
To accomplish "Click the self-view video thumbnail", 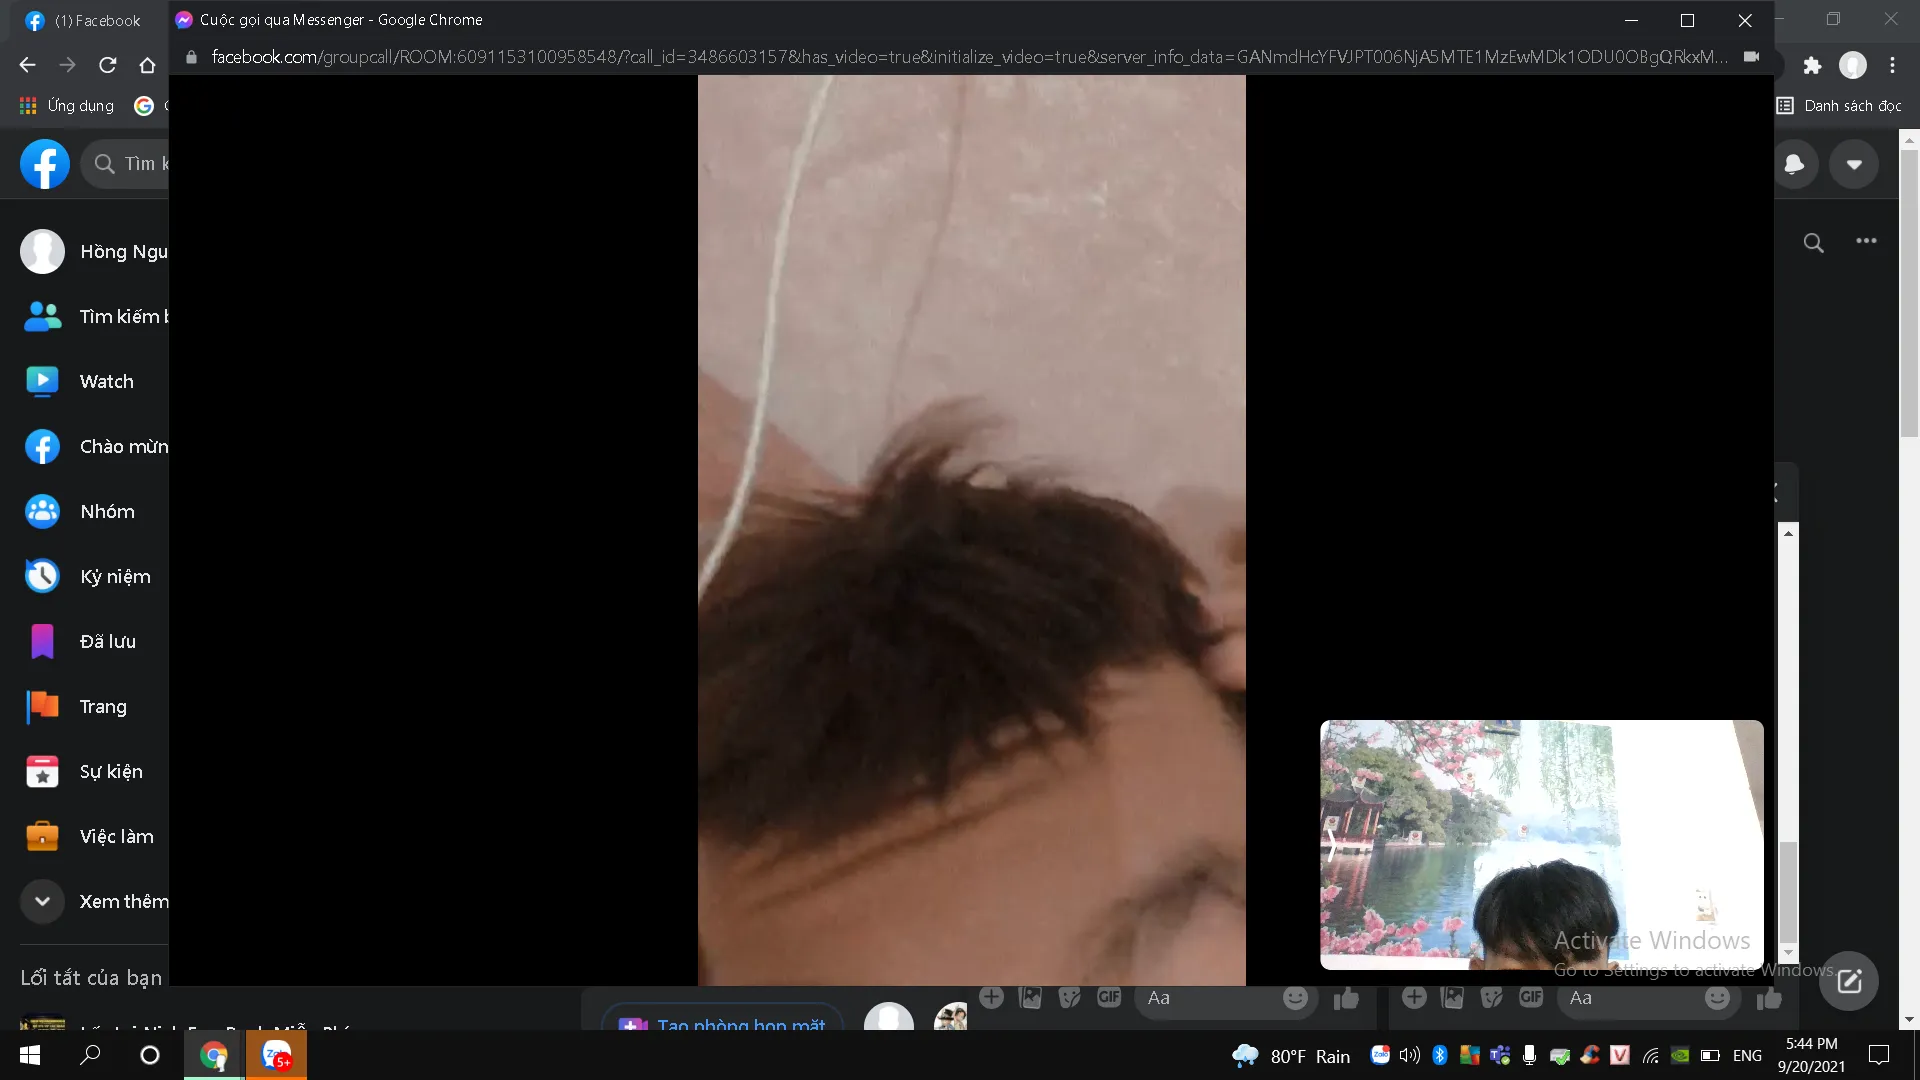I will [1541, 844].
